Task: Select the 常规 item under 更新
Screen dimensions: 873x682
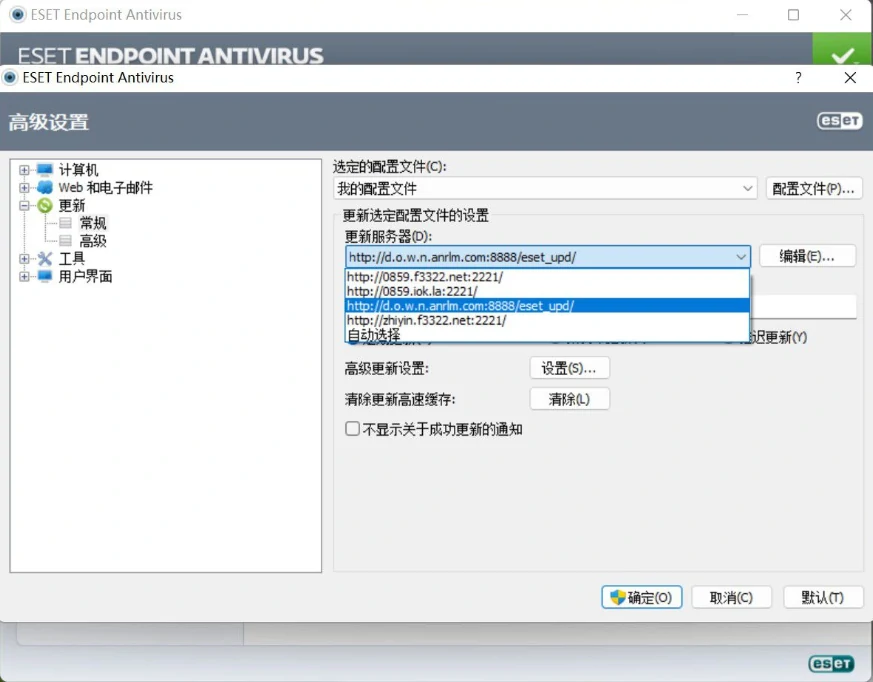Action: [x=93, y=223]
